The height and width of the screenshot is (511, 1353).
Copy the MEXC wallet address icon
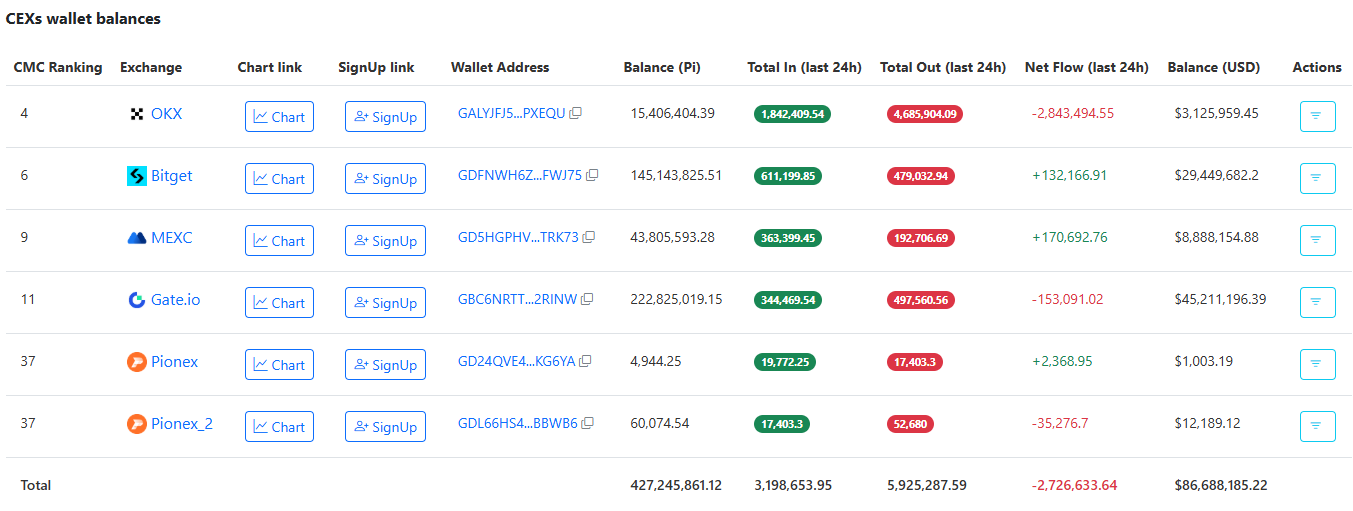(589, 237)
